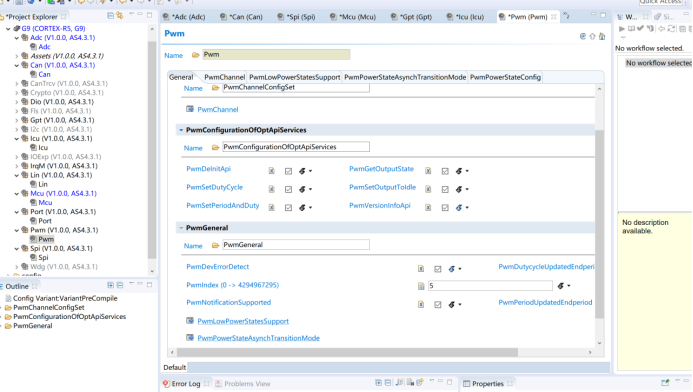
Task: Click the PwmChannelConfigSet name field
Action: 296,88
